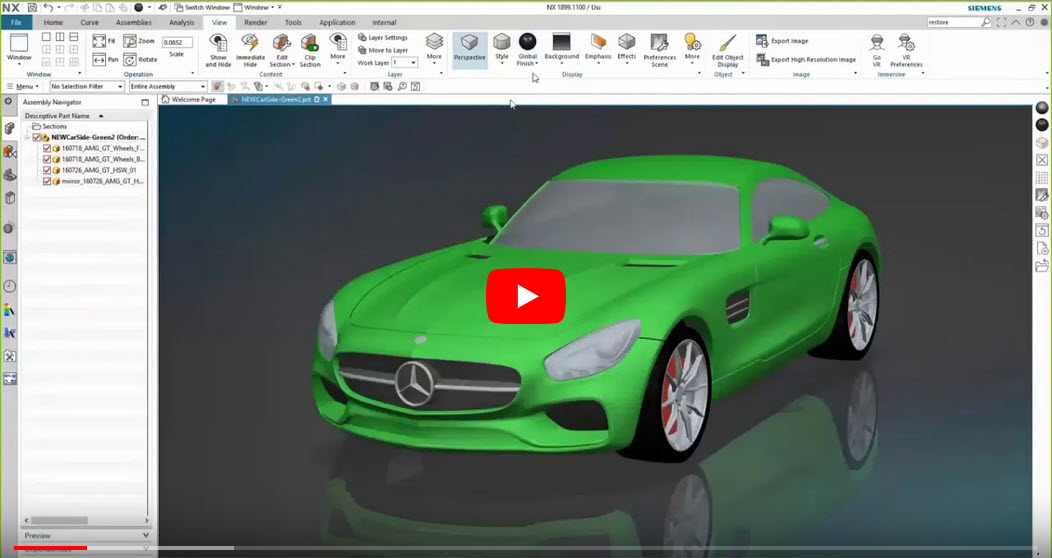1052x558 pixels.
Task: Switch to the Welcome Page tab
Action: [x=190, y=99]
